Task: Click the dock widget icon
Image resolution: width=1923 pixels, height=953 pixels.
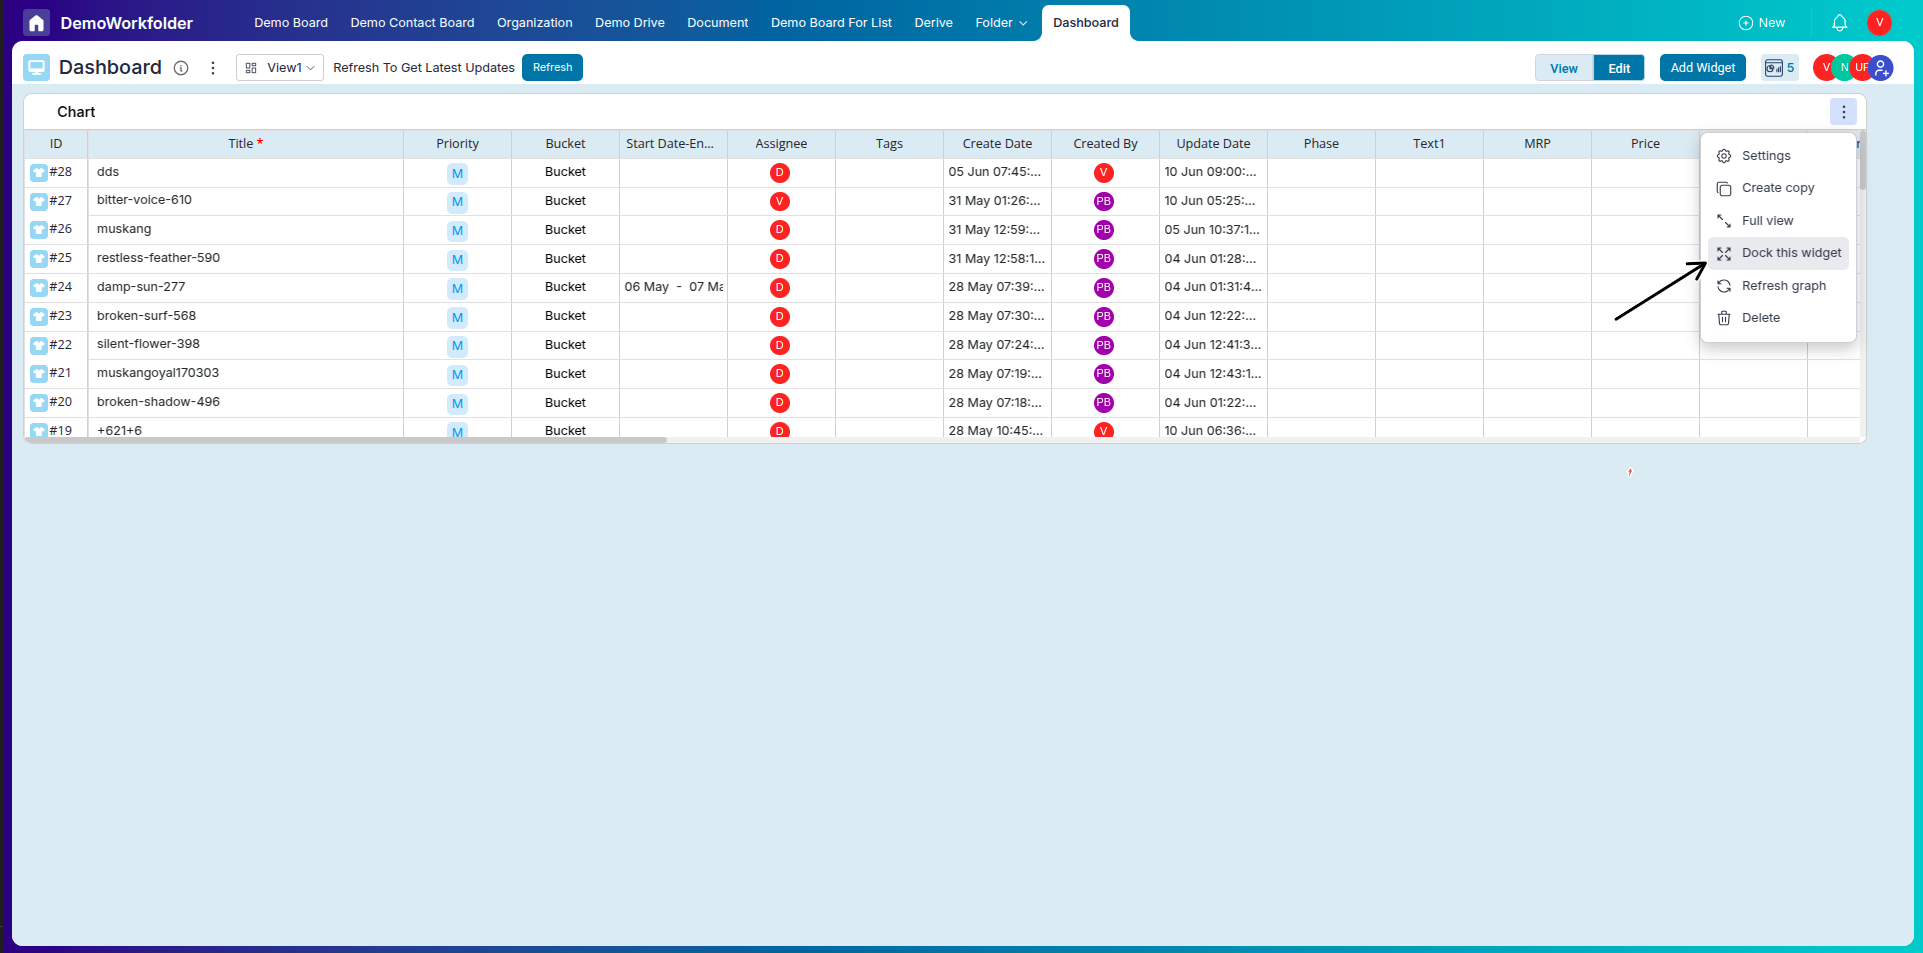Action: point(1724,254)
